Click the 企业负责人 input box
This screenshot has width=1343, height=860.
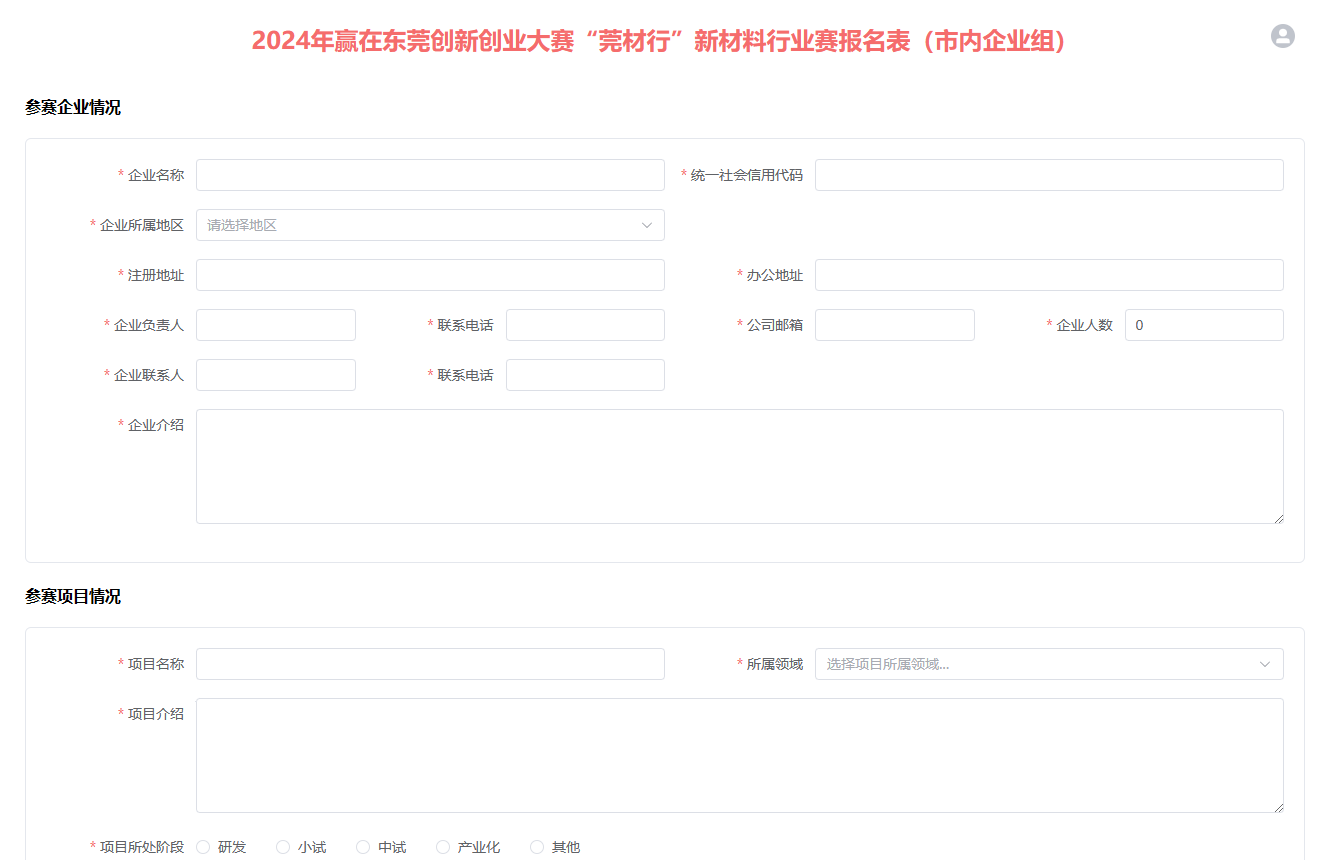point(276,325)
